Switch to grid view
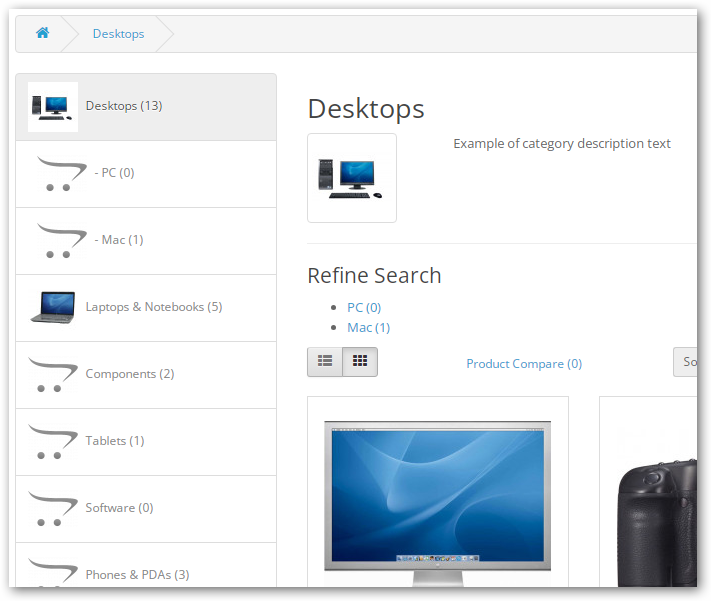Image resolution: width=711 pixels, height=601 pixels. coord(360,362)
